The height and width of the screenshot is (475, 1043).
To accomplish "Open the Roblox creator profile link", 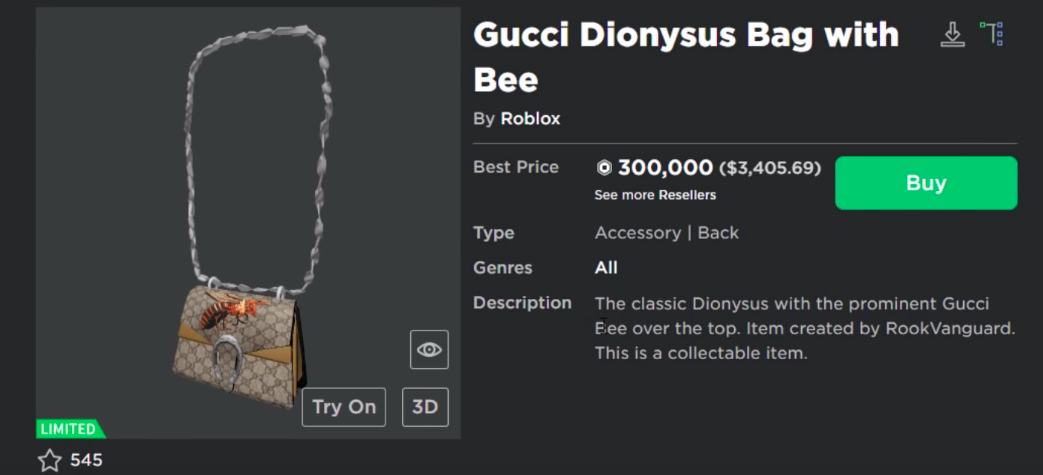I will coord(530,119).
